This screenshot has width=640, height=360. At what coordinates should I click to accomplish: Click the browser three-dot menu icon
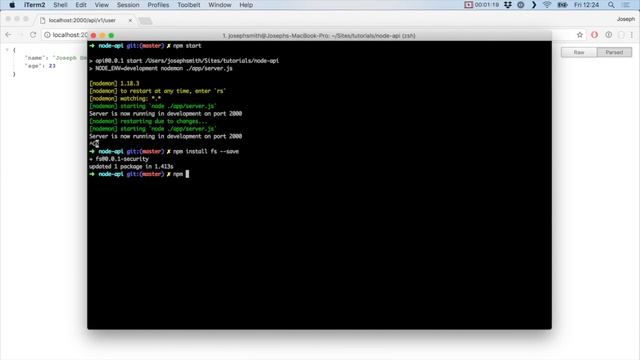pos(631,35)
